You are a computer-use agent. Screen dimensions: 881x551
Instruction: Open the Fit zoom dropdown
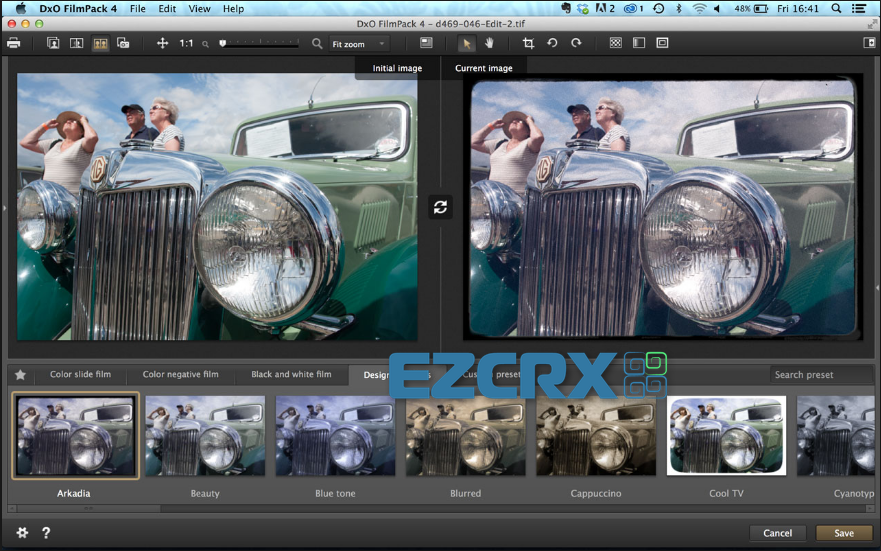tap(358, 44)
